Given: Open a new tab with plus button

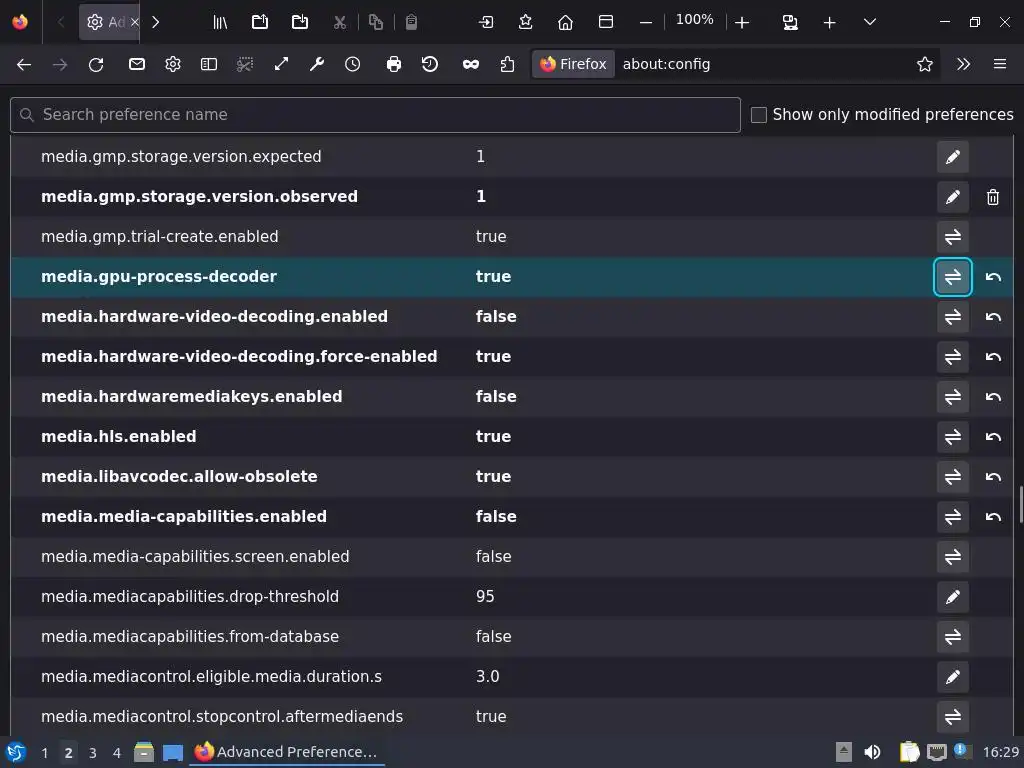Looking at the screenshot, I should (x=829, y=22).
